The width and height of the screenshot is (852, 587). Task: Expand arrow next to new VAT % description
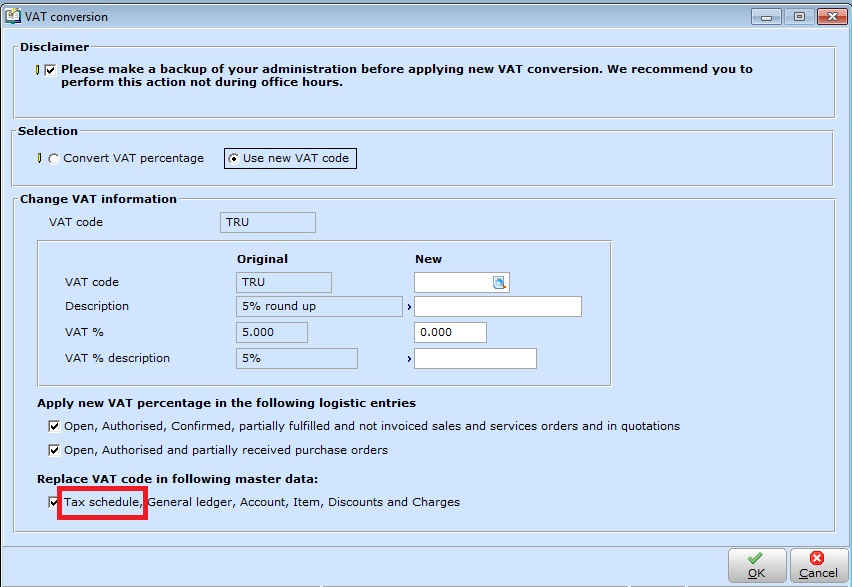(409, 359)
